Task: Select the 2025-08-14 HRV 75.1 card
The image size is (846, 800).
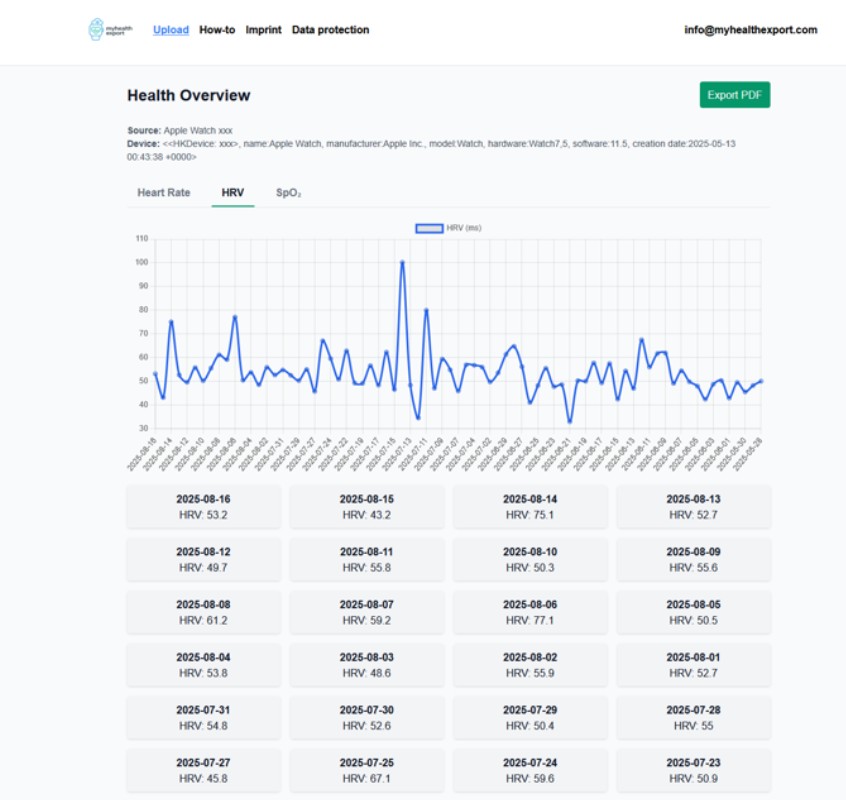Action: 530,506
